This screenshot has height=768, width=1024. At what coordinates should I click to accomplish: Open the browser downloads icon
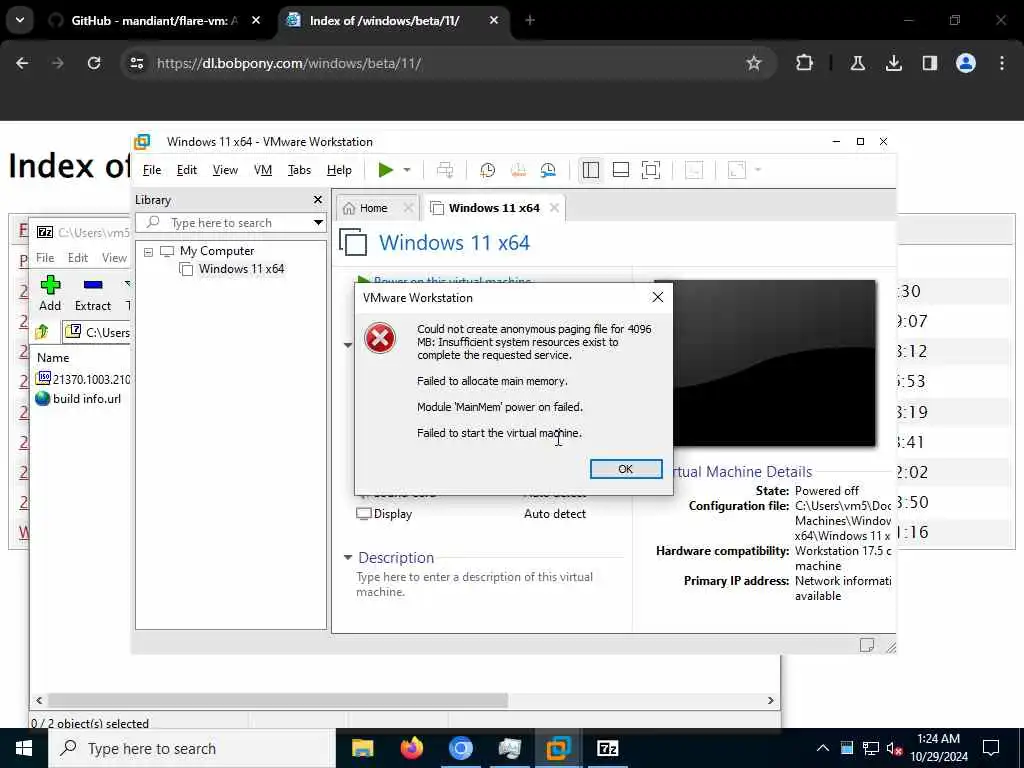coord(893,63)
